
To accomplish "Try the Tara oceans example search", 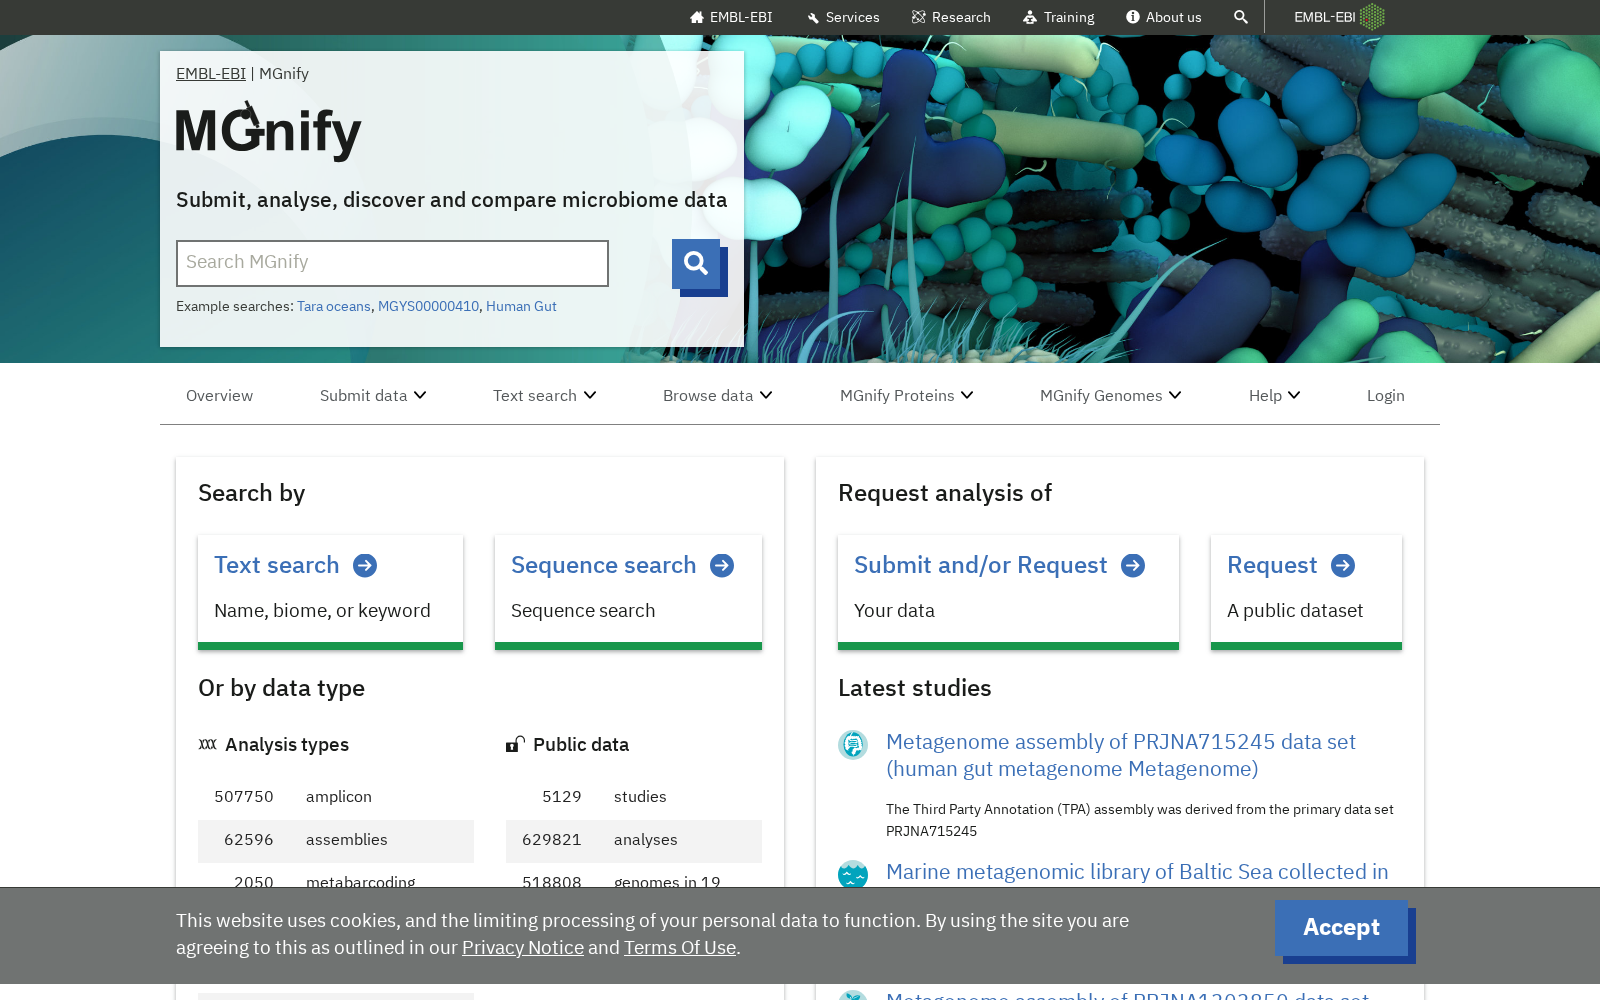I will (334, 307).
